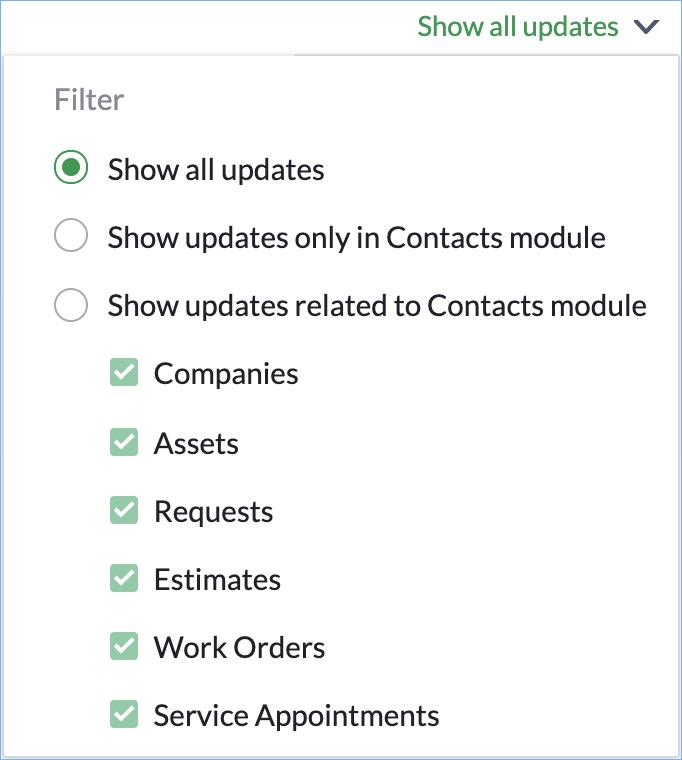
Task: Toggle the Assets checkbox
Action: pos(124,442)
